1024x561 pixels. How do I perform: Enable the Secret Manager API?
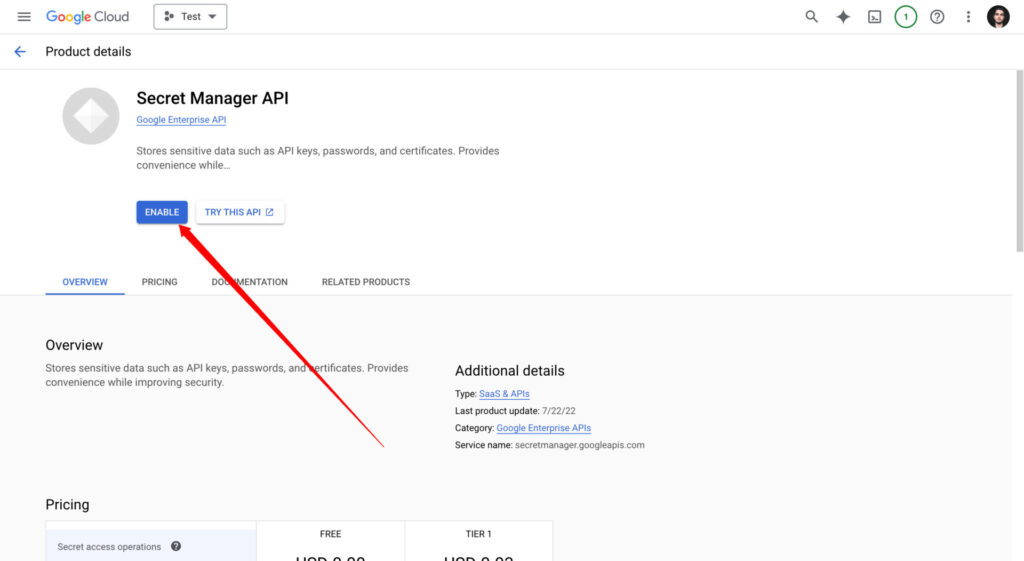[162, 212]
